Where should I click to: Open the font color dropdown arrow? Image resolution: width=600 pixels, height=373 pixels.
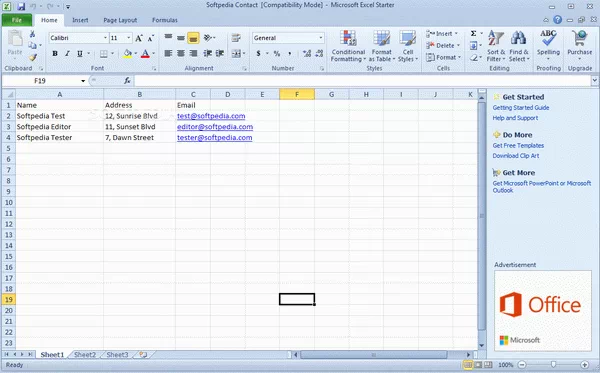click(154, 54)
